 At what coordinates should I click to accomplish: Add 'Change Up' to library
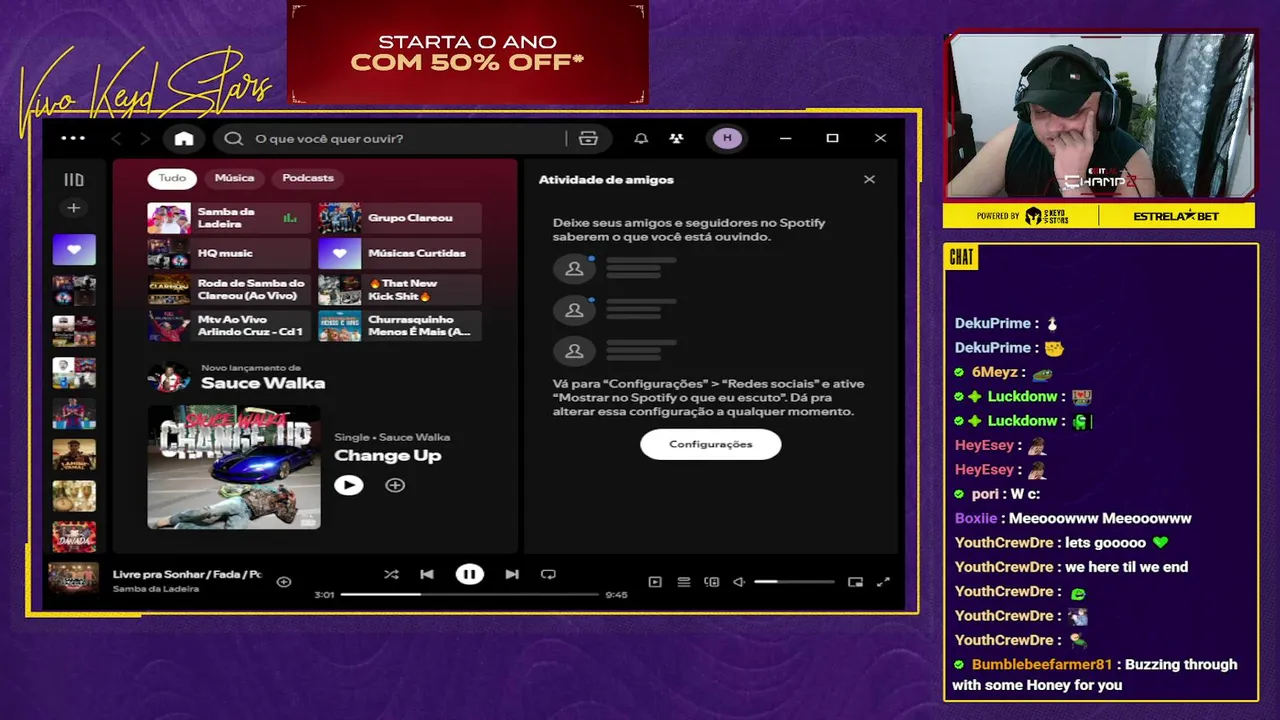click(395, 485)
